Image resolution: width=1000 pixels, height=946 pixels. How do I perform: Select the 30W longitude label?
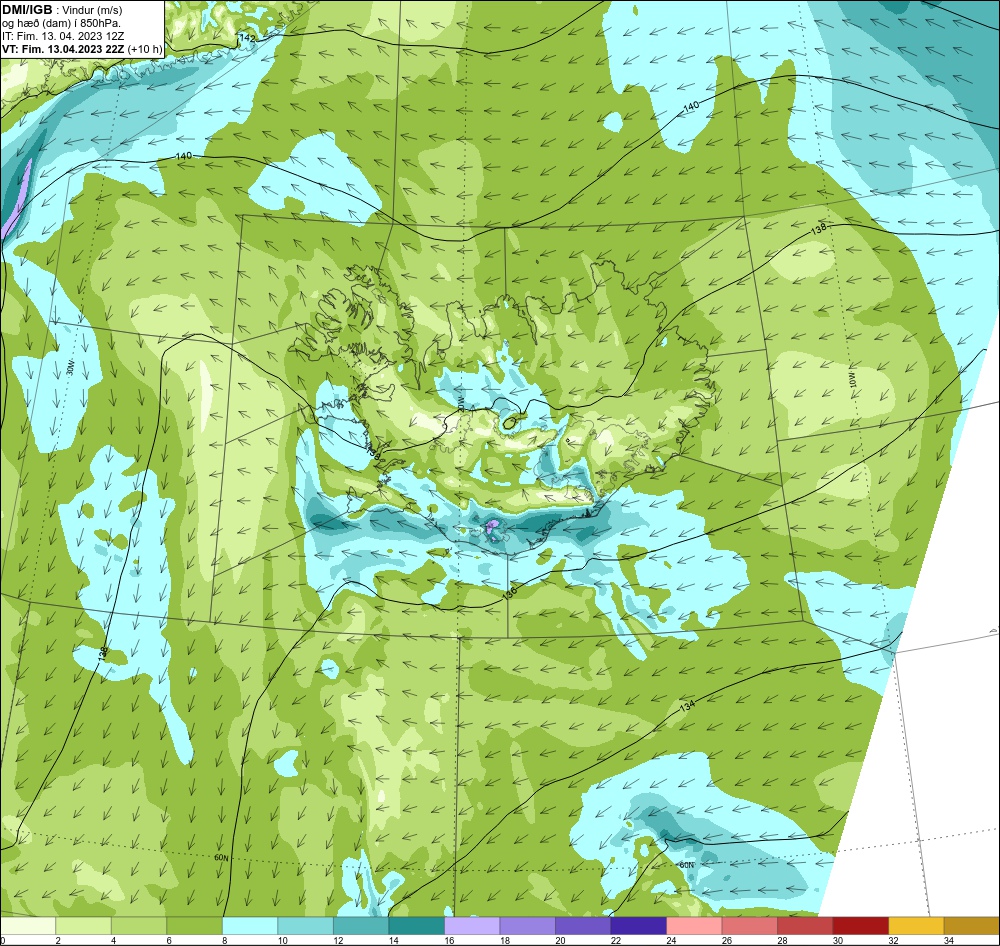tap(71, 367)
